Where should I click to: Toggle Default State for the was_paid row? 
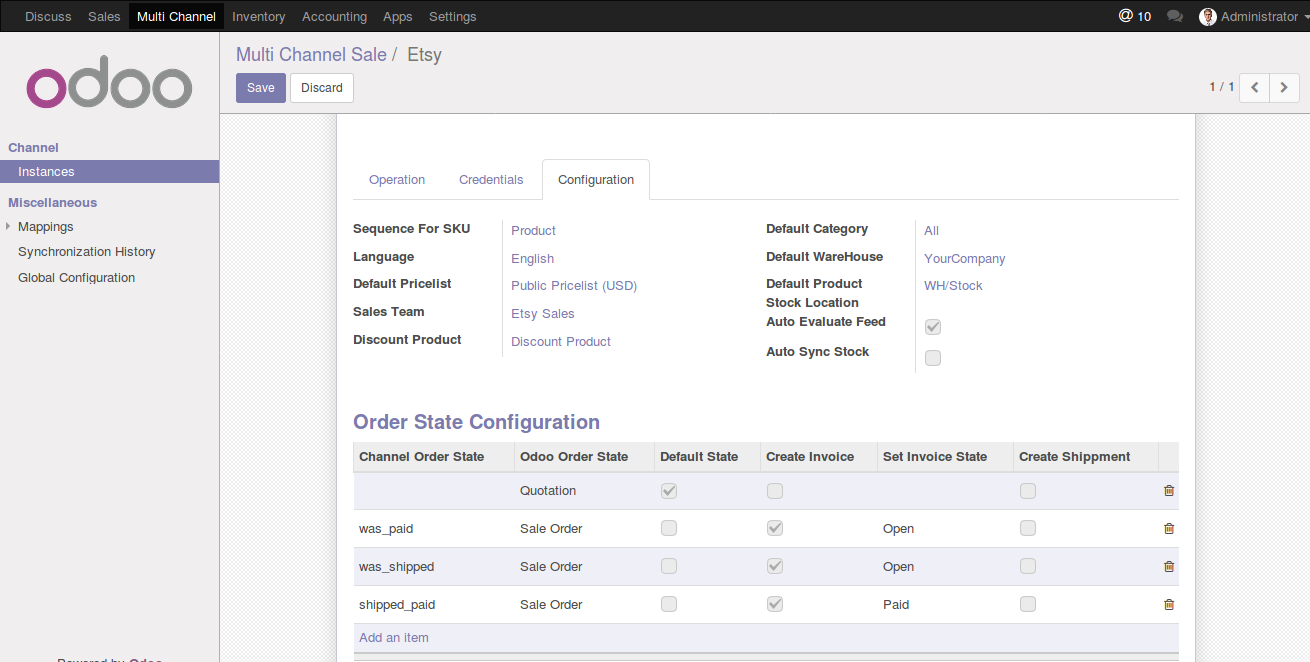669,528
